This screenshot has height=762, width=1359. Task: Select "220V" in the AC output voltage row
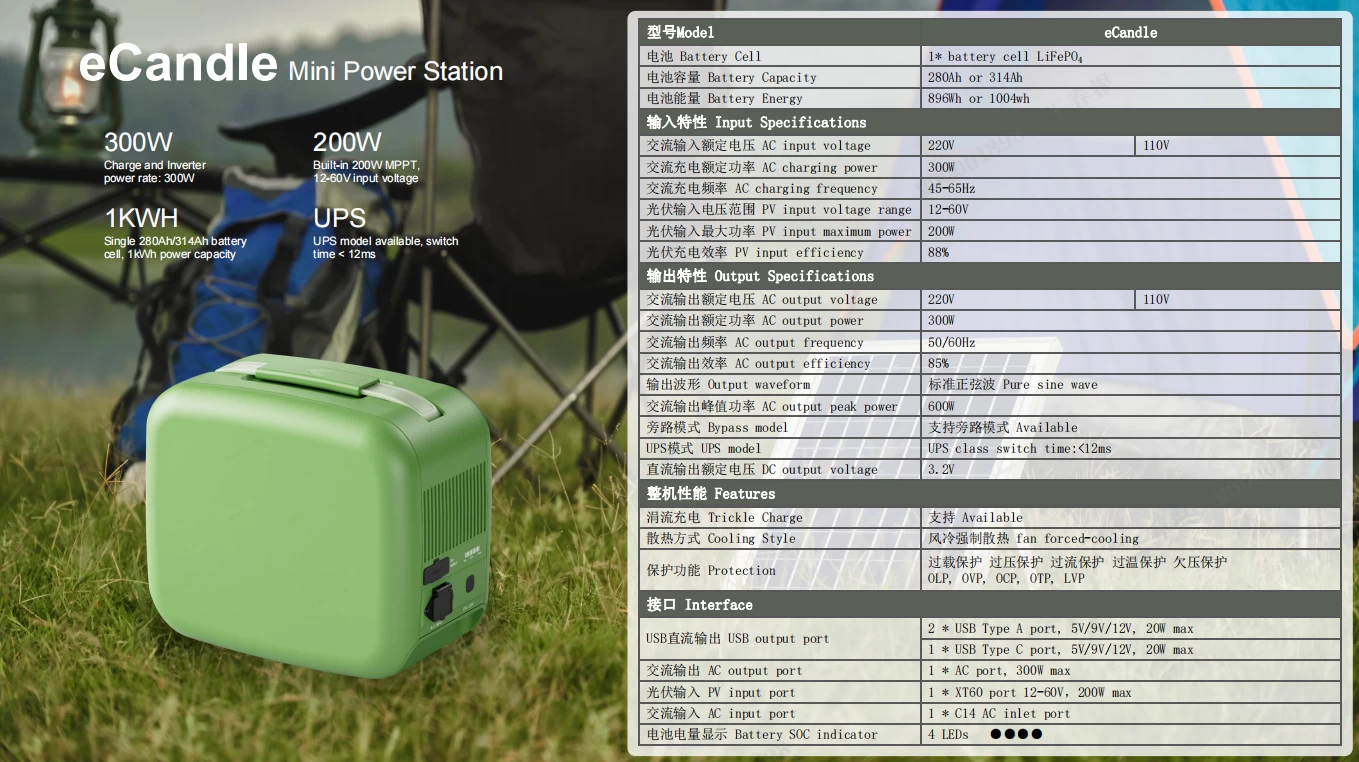(x=941, y=299)
